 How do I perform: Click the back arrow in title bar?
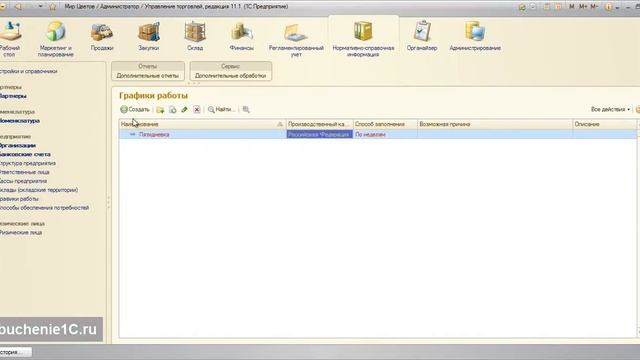tap(18, 7)
